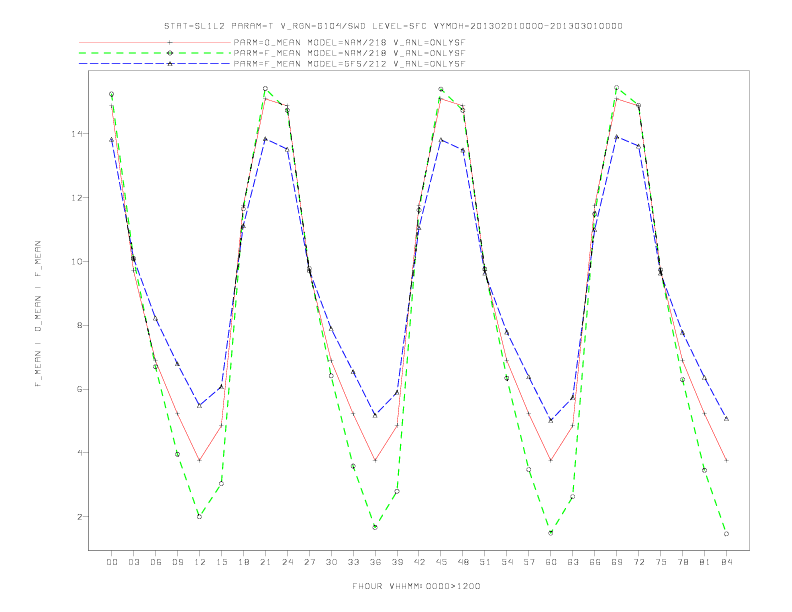Screen dimensions: 792x612
Task: Click y-axis tick value 10
Action: [76, 262]
